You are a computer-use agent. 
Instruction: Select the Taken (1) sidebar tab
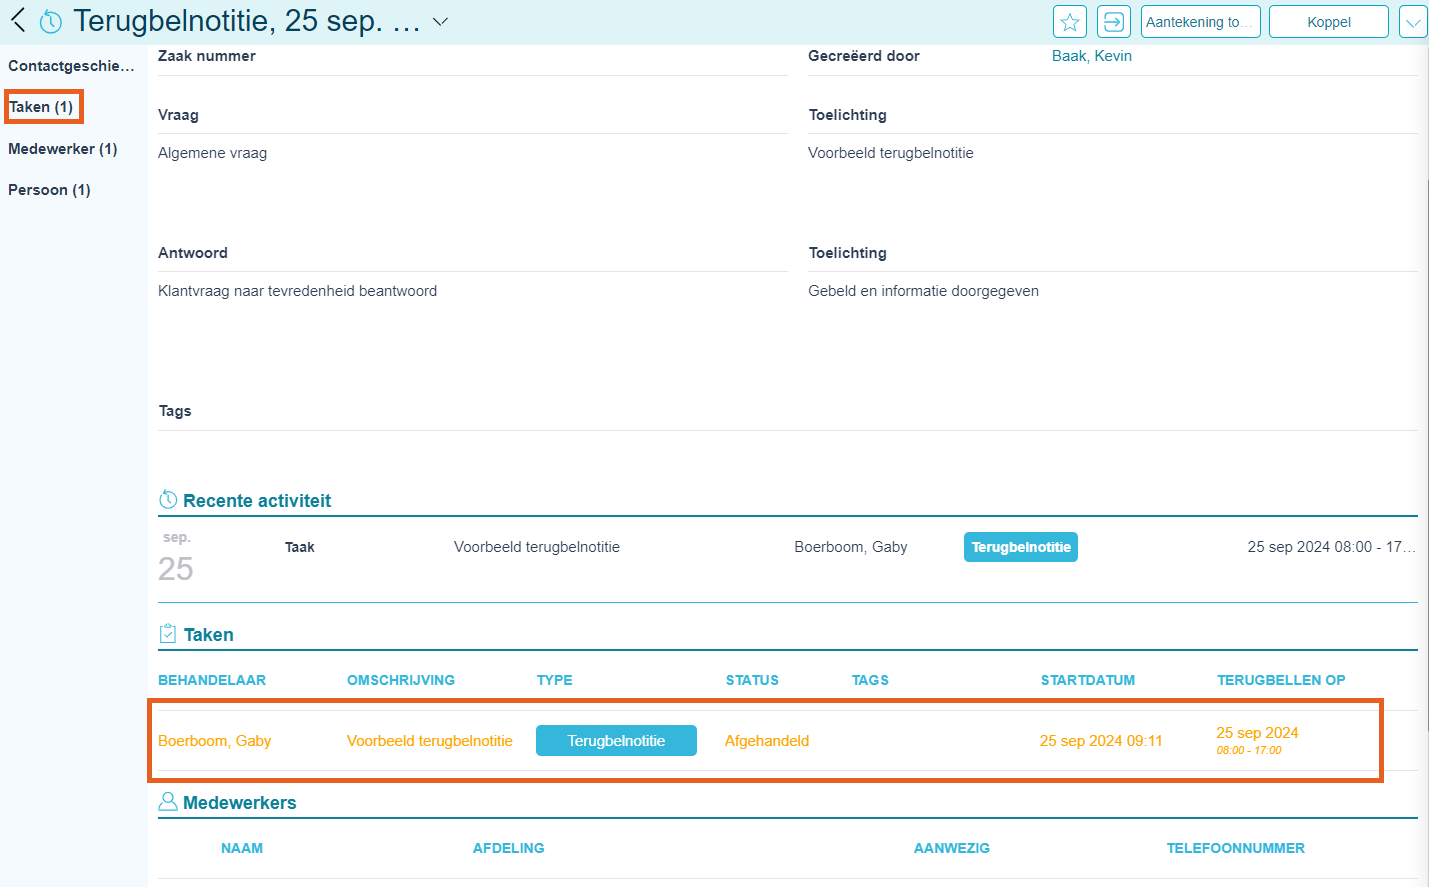(x=41, y=107)
